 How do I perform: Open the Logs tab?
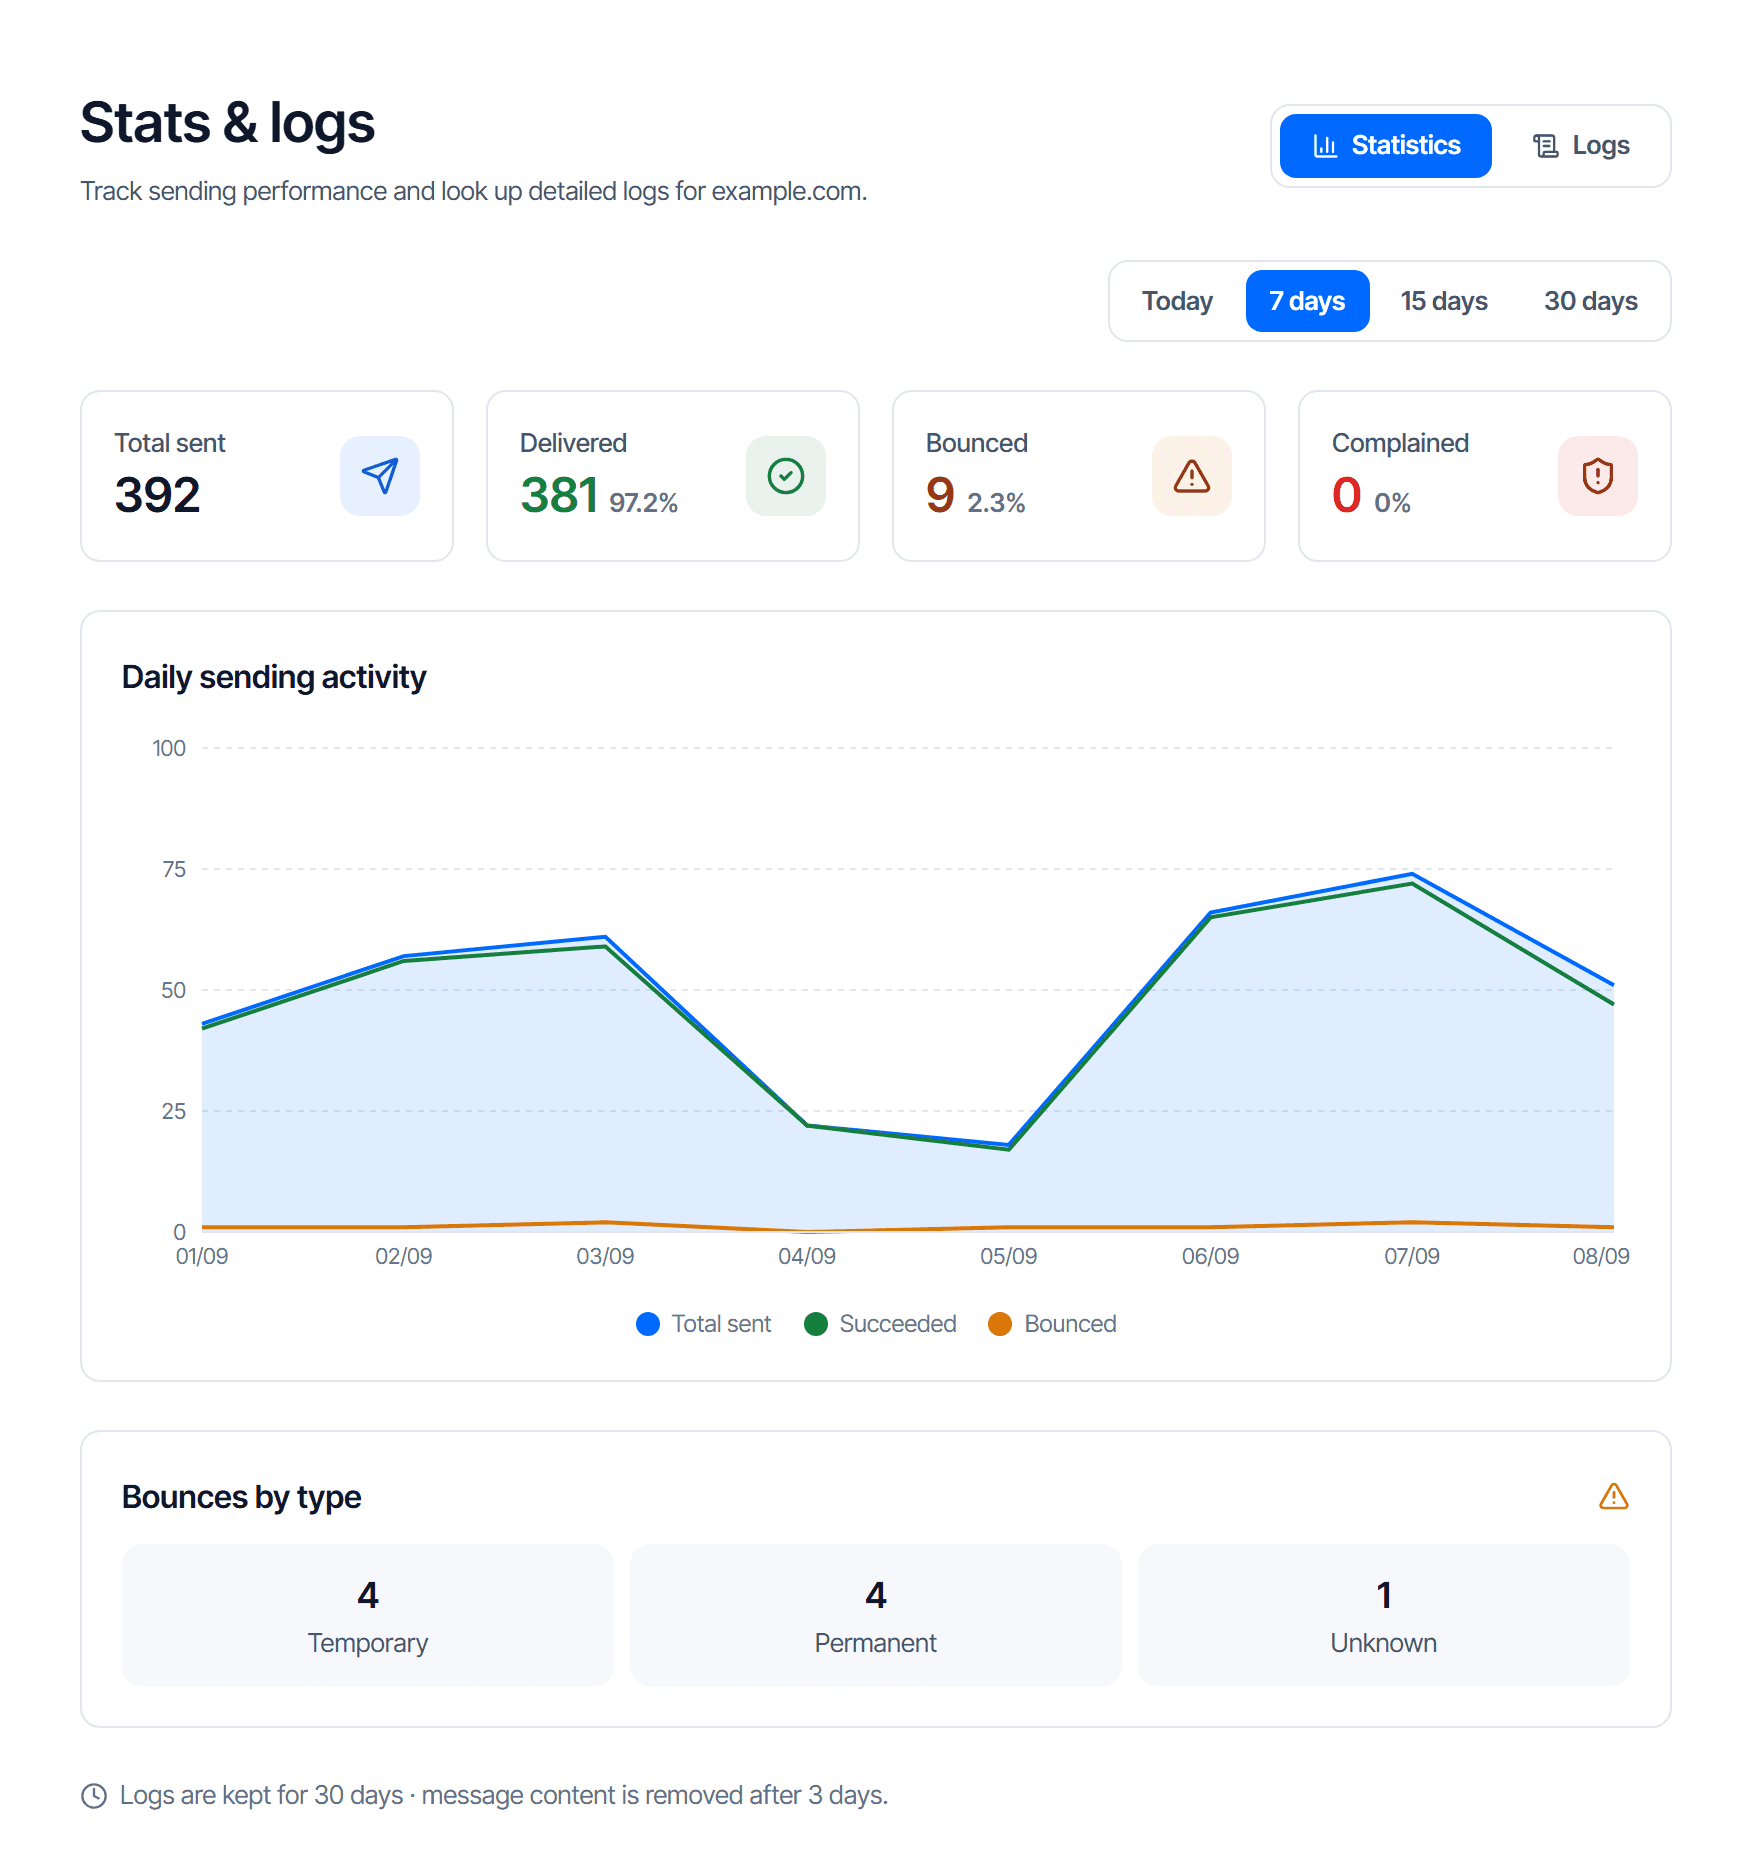coord(1581,146)
